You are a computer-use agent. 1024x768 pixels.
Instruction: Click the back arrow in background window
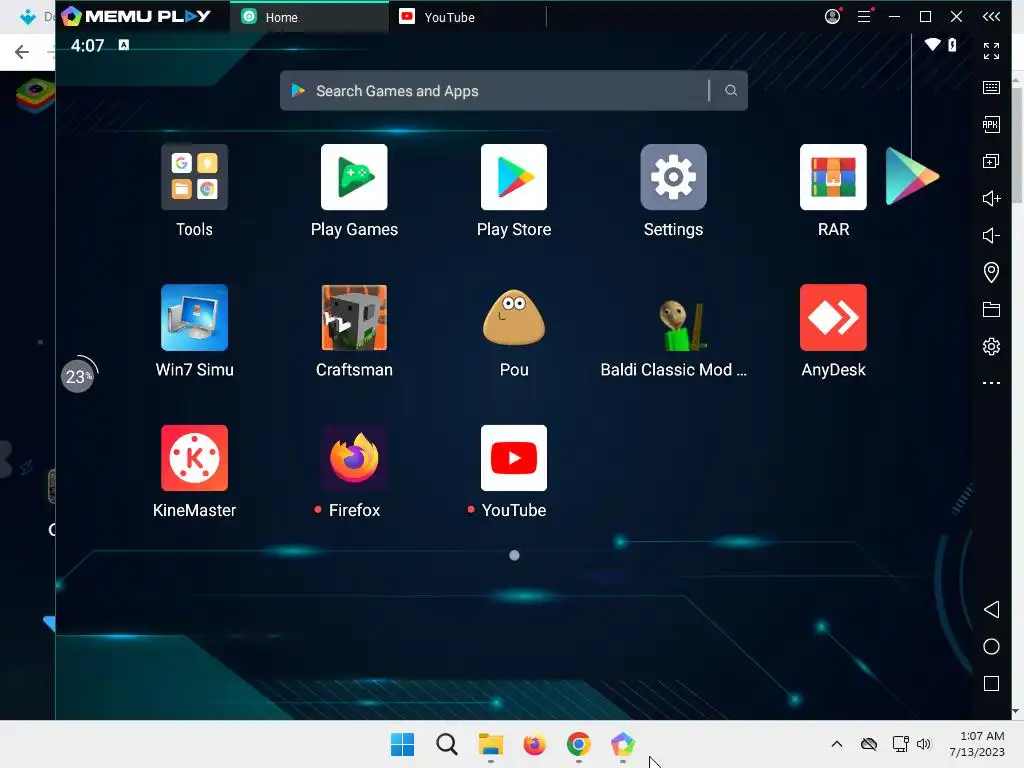pos(22,52)
